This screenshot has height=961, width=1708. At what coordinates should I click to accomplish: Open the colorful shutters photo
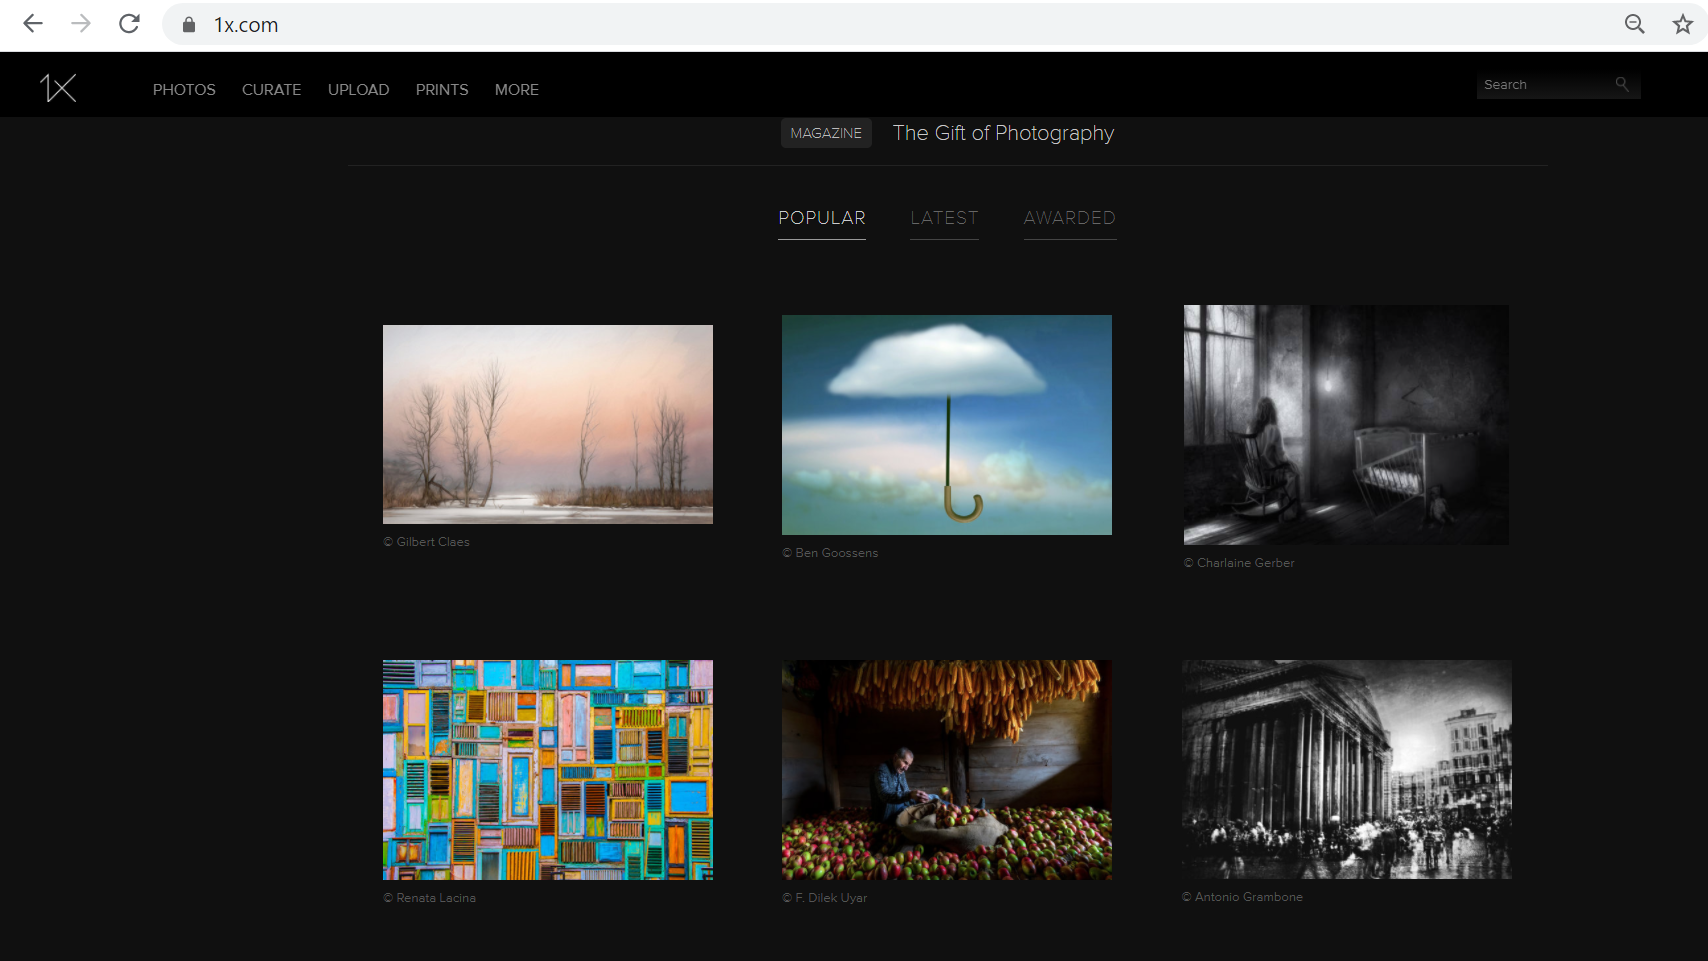click(x=548, y=770)
